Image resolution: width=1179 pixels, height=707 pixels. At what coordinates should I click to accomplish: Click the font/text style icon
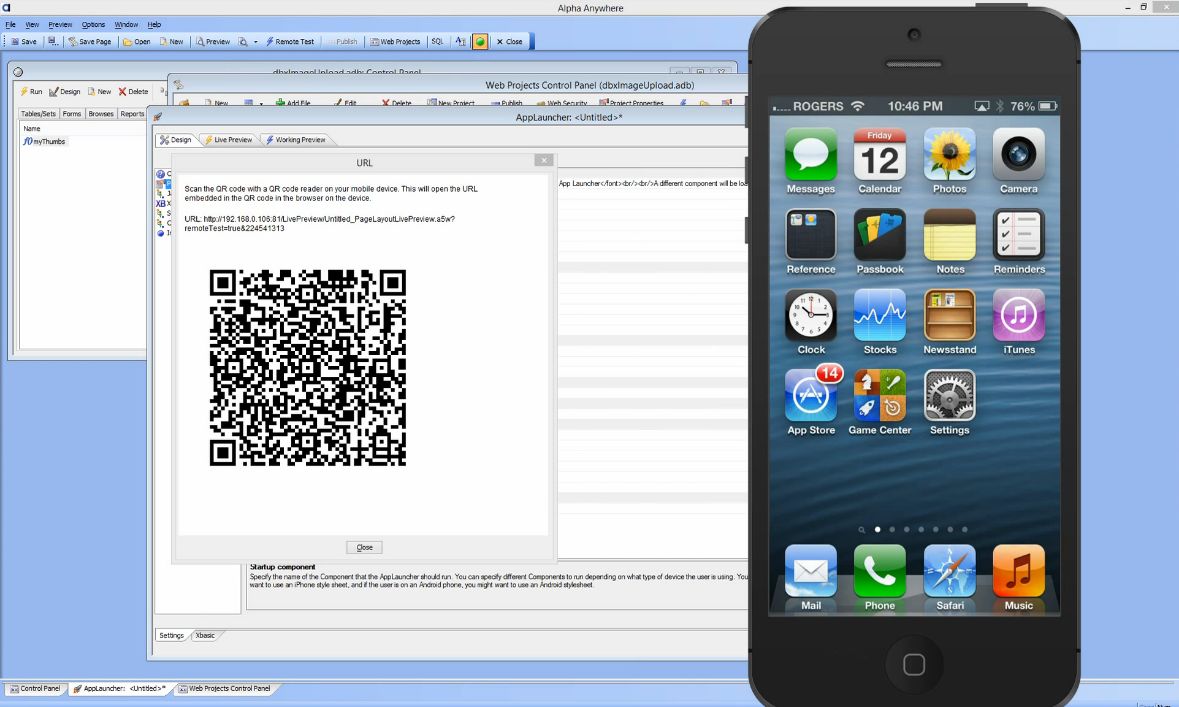pos(460,41)
